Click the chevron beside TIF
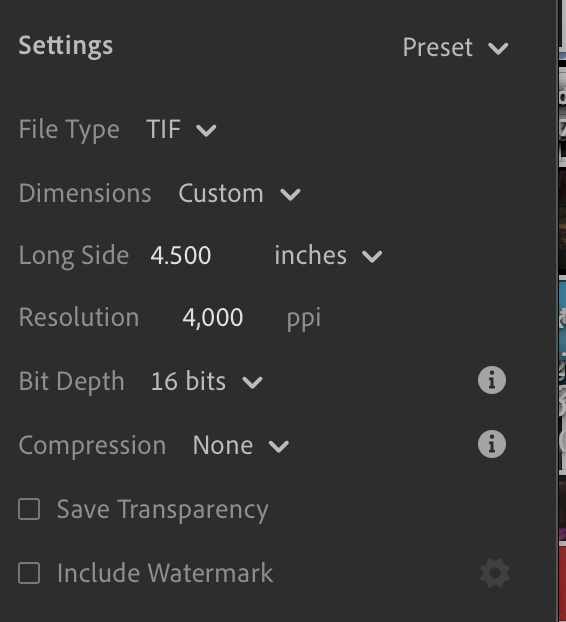This screenshot has height=622, width=566. (206, 131)
